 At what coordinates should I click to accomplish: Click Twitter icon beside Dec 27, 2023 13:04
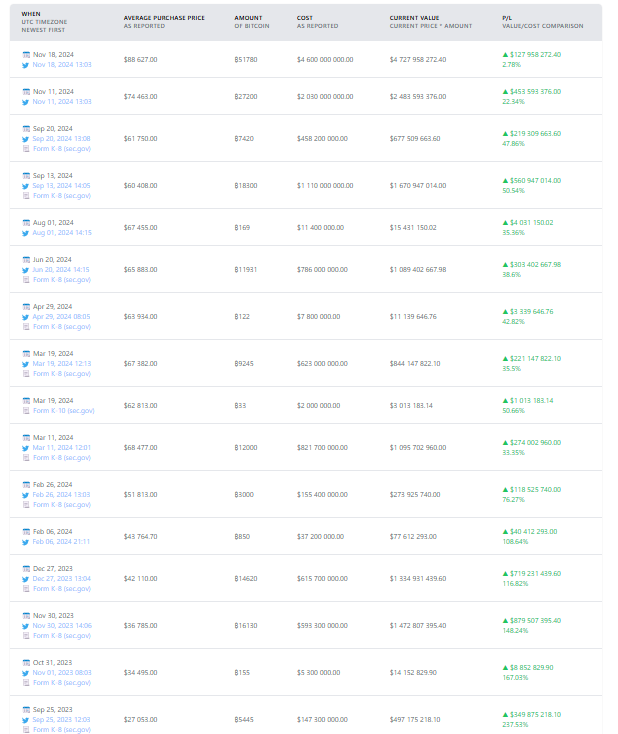pos(26,579)
